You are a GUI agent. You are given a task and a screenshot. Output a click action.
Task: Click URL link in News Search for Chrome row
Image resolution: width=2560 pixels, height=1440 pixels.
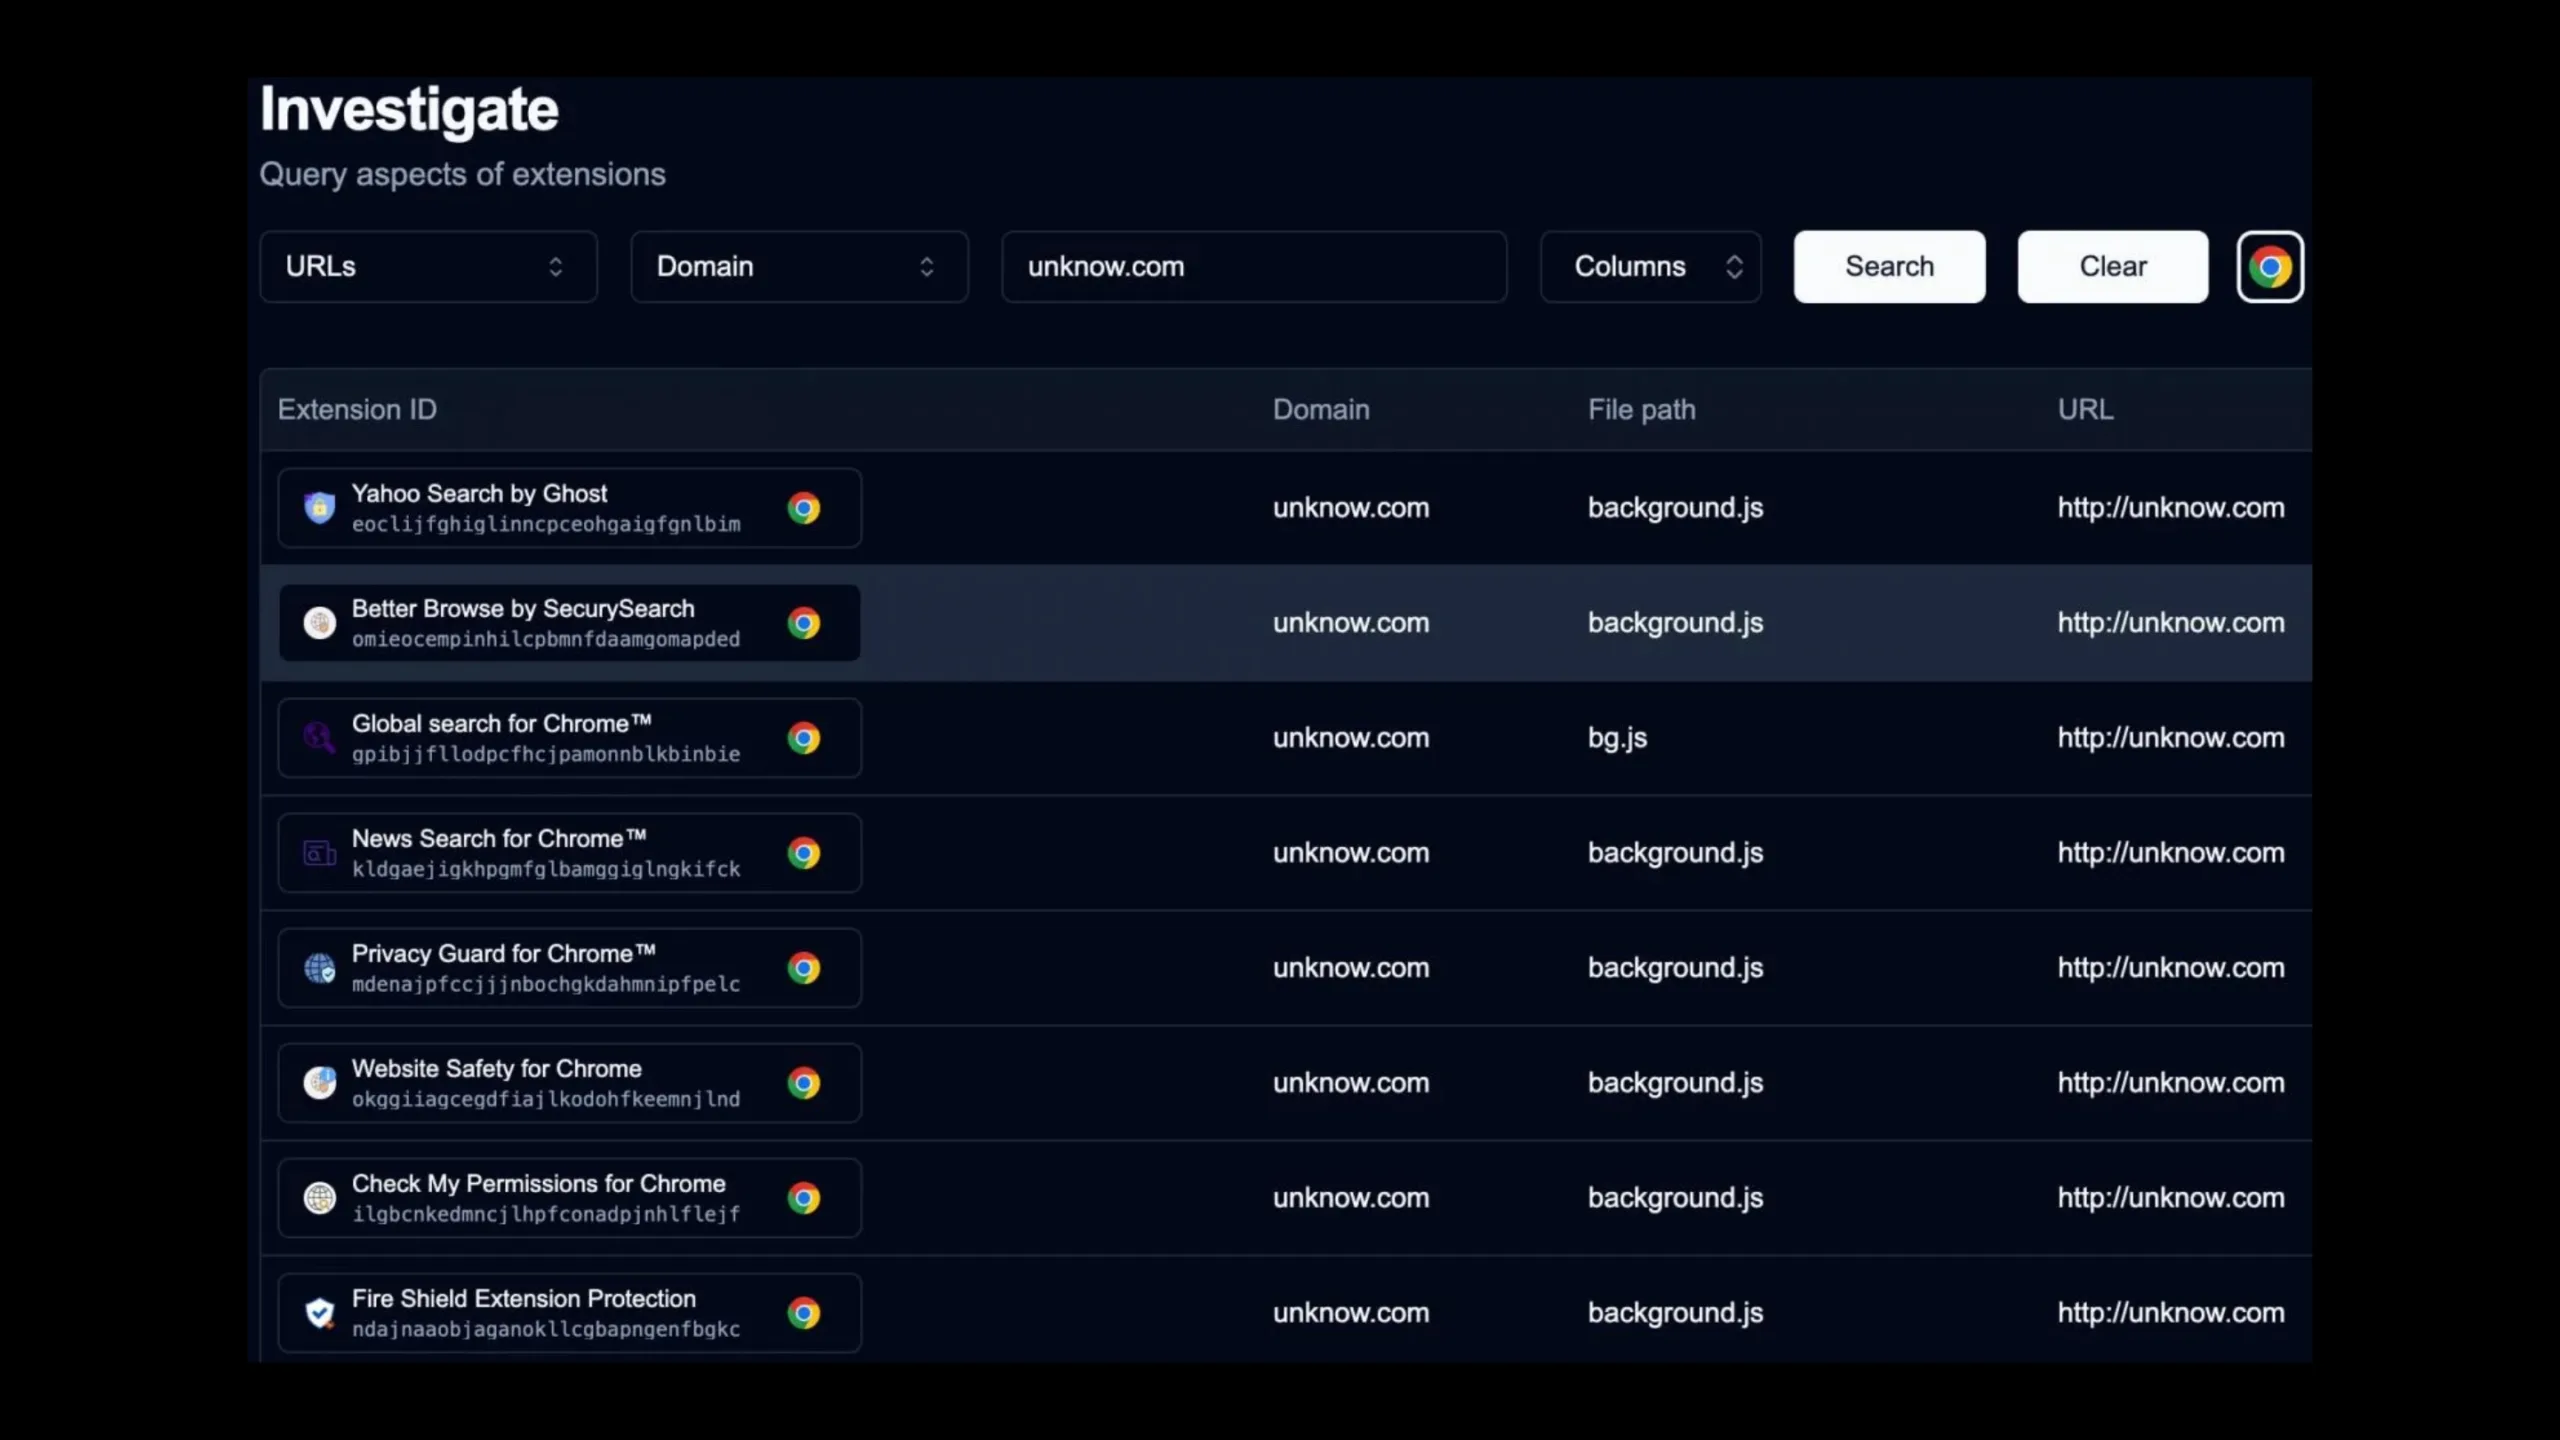pos(2170,853)
